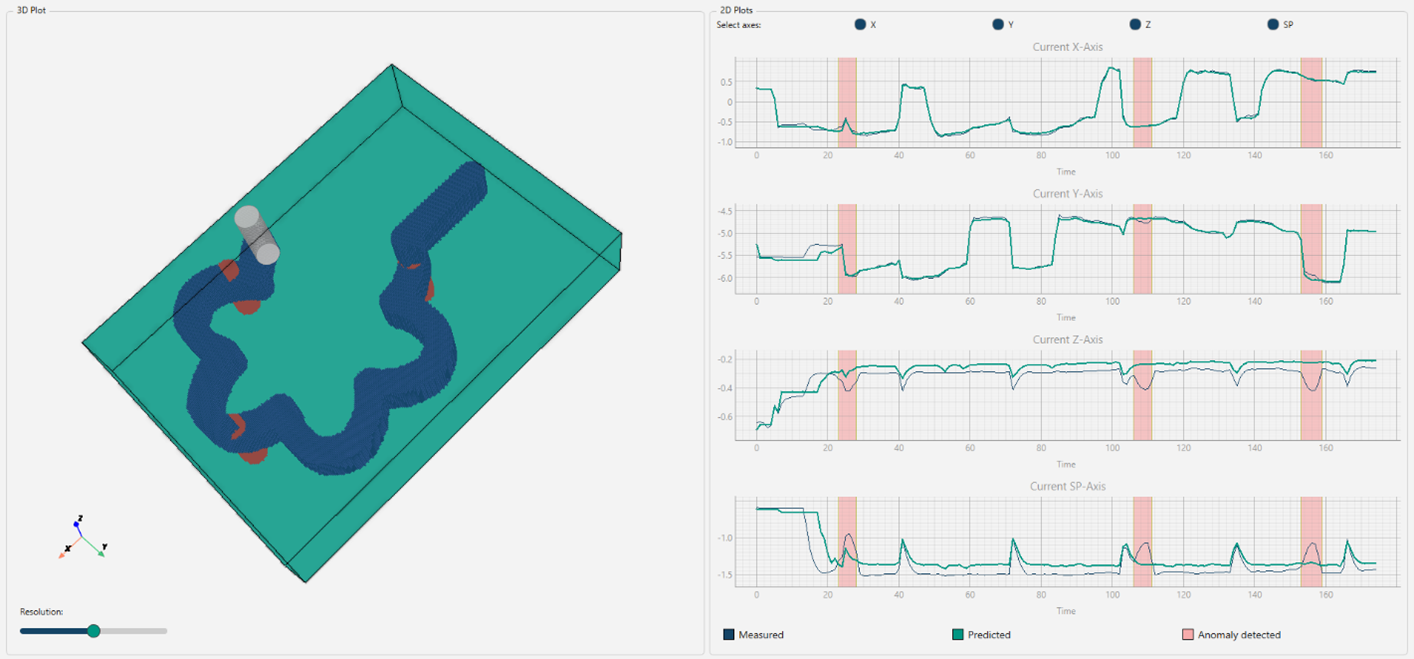Click the Current Y-Axis chart title
Screen dimensions: 1414x659
(x=1066, y=193)
